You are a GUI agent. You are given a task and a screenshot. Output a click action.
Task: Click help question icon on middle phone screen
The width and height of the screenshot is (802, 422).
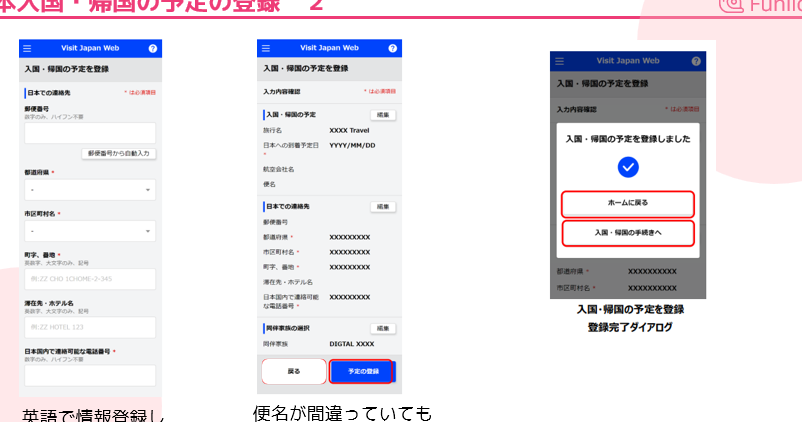tap(390, 48)
